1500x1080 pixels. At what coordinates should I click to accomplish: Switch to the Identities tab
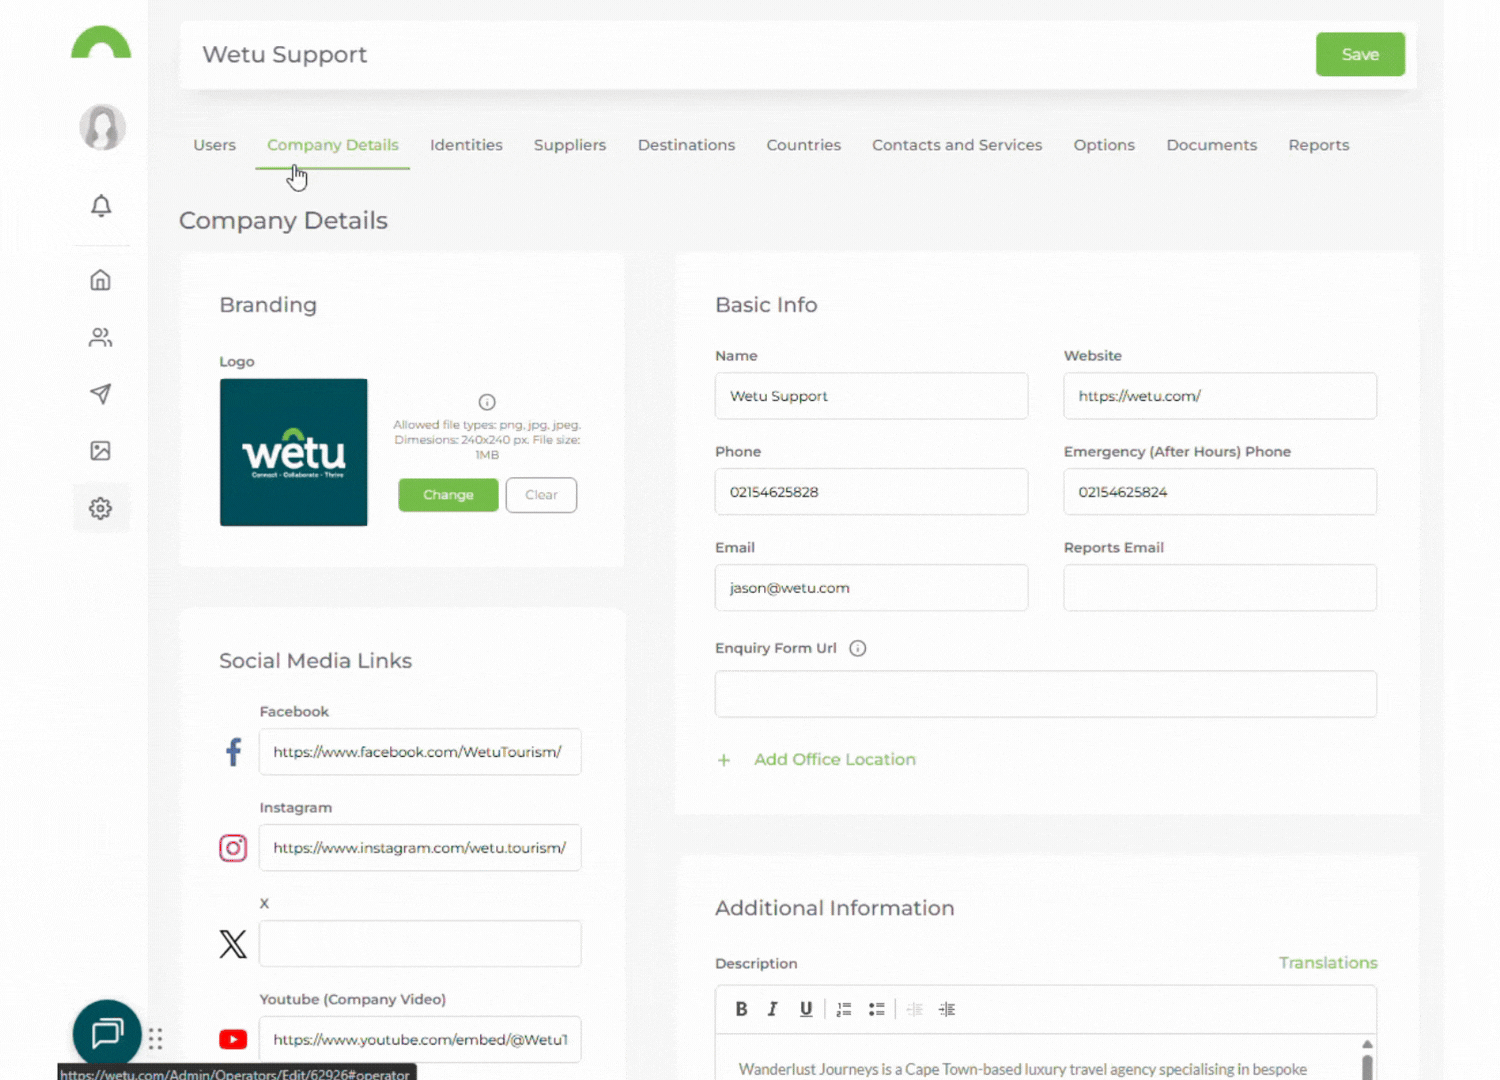[466, 145]
